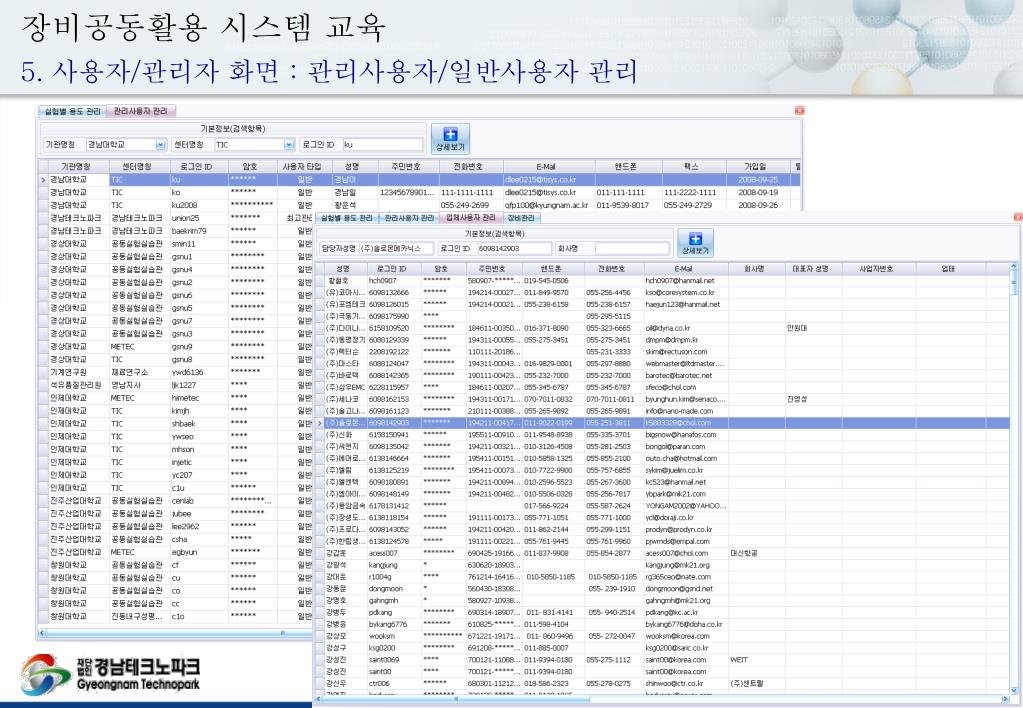Click 상세보기 icon in the front 업체사용자 window

(x=695, y=245)
